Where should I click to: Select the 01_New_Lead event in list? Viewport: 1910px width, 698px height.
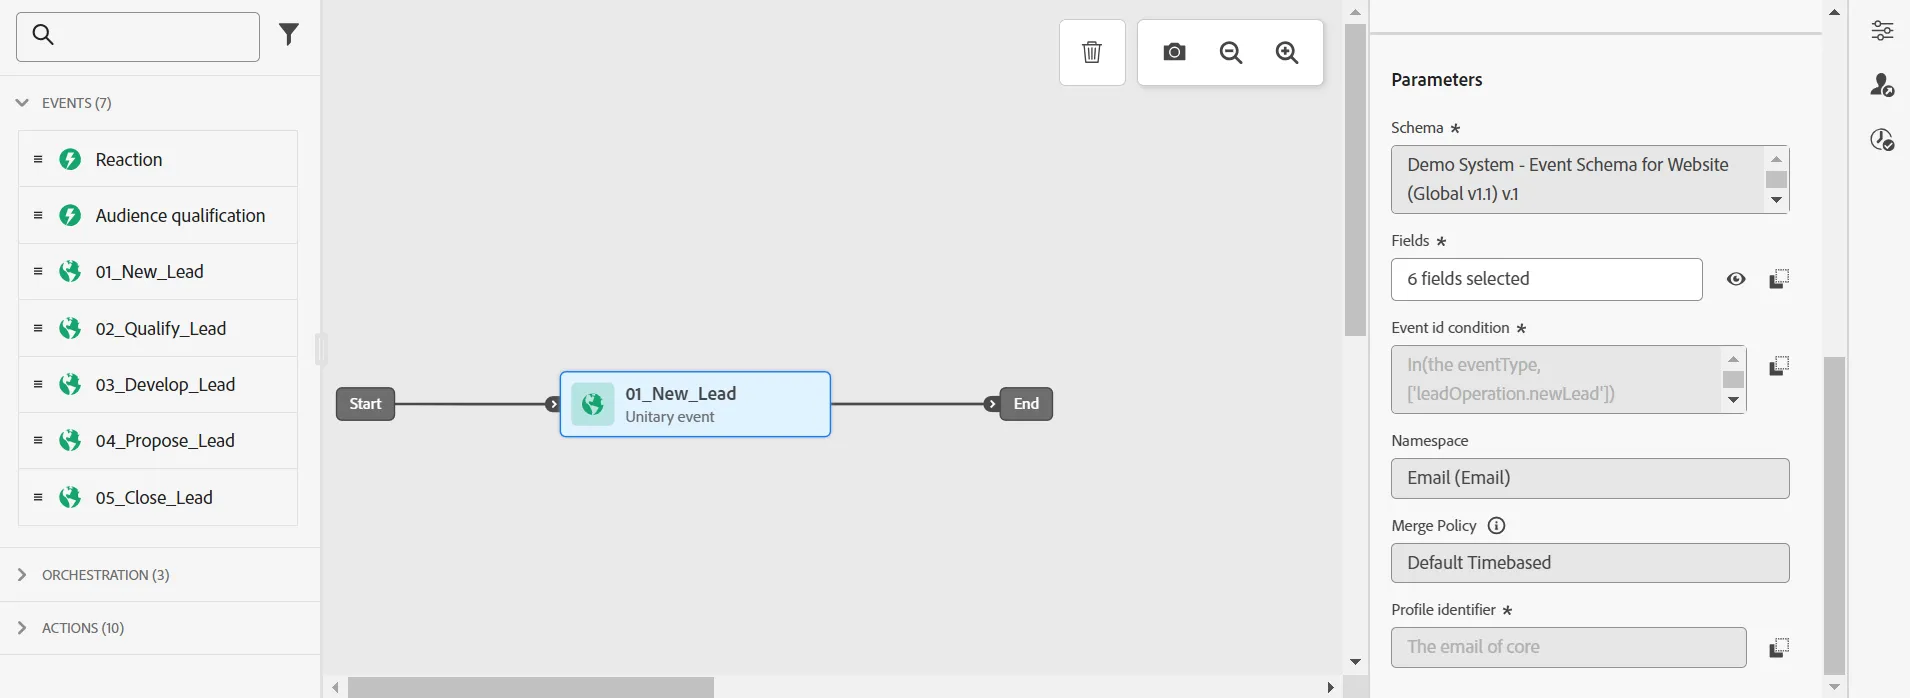pos(158,272)
